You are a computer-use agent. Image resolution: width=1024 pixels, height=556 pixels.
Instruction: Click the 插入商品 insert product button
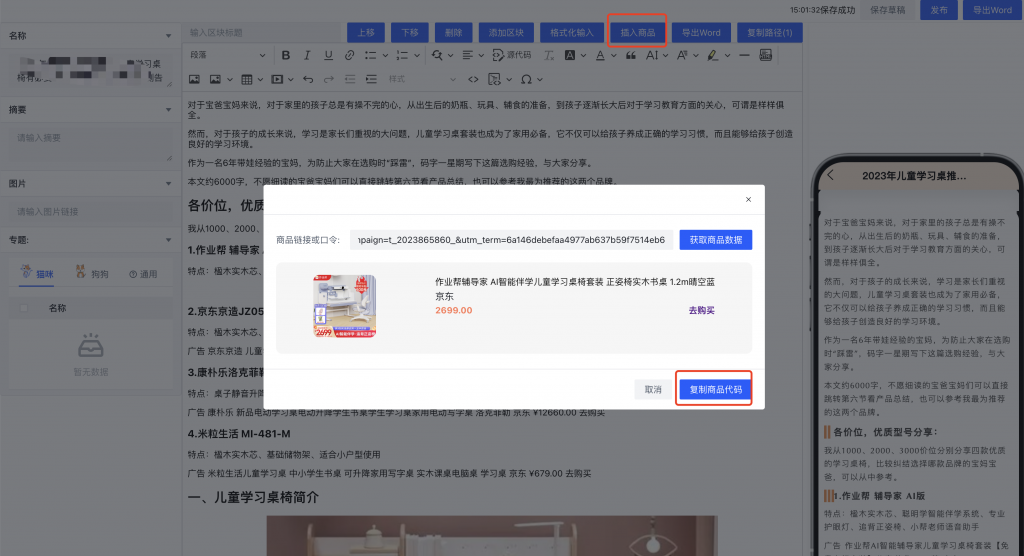tap(637, 33)
